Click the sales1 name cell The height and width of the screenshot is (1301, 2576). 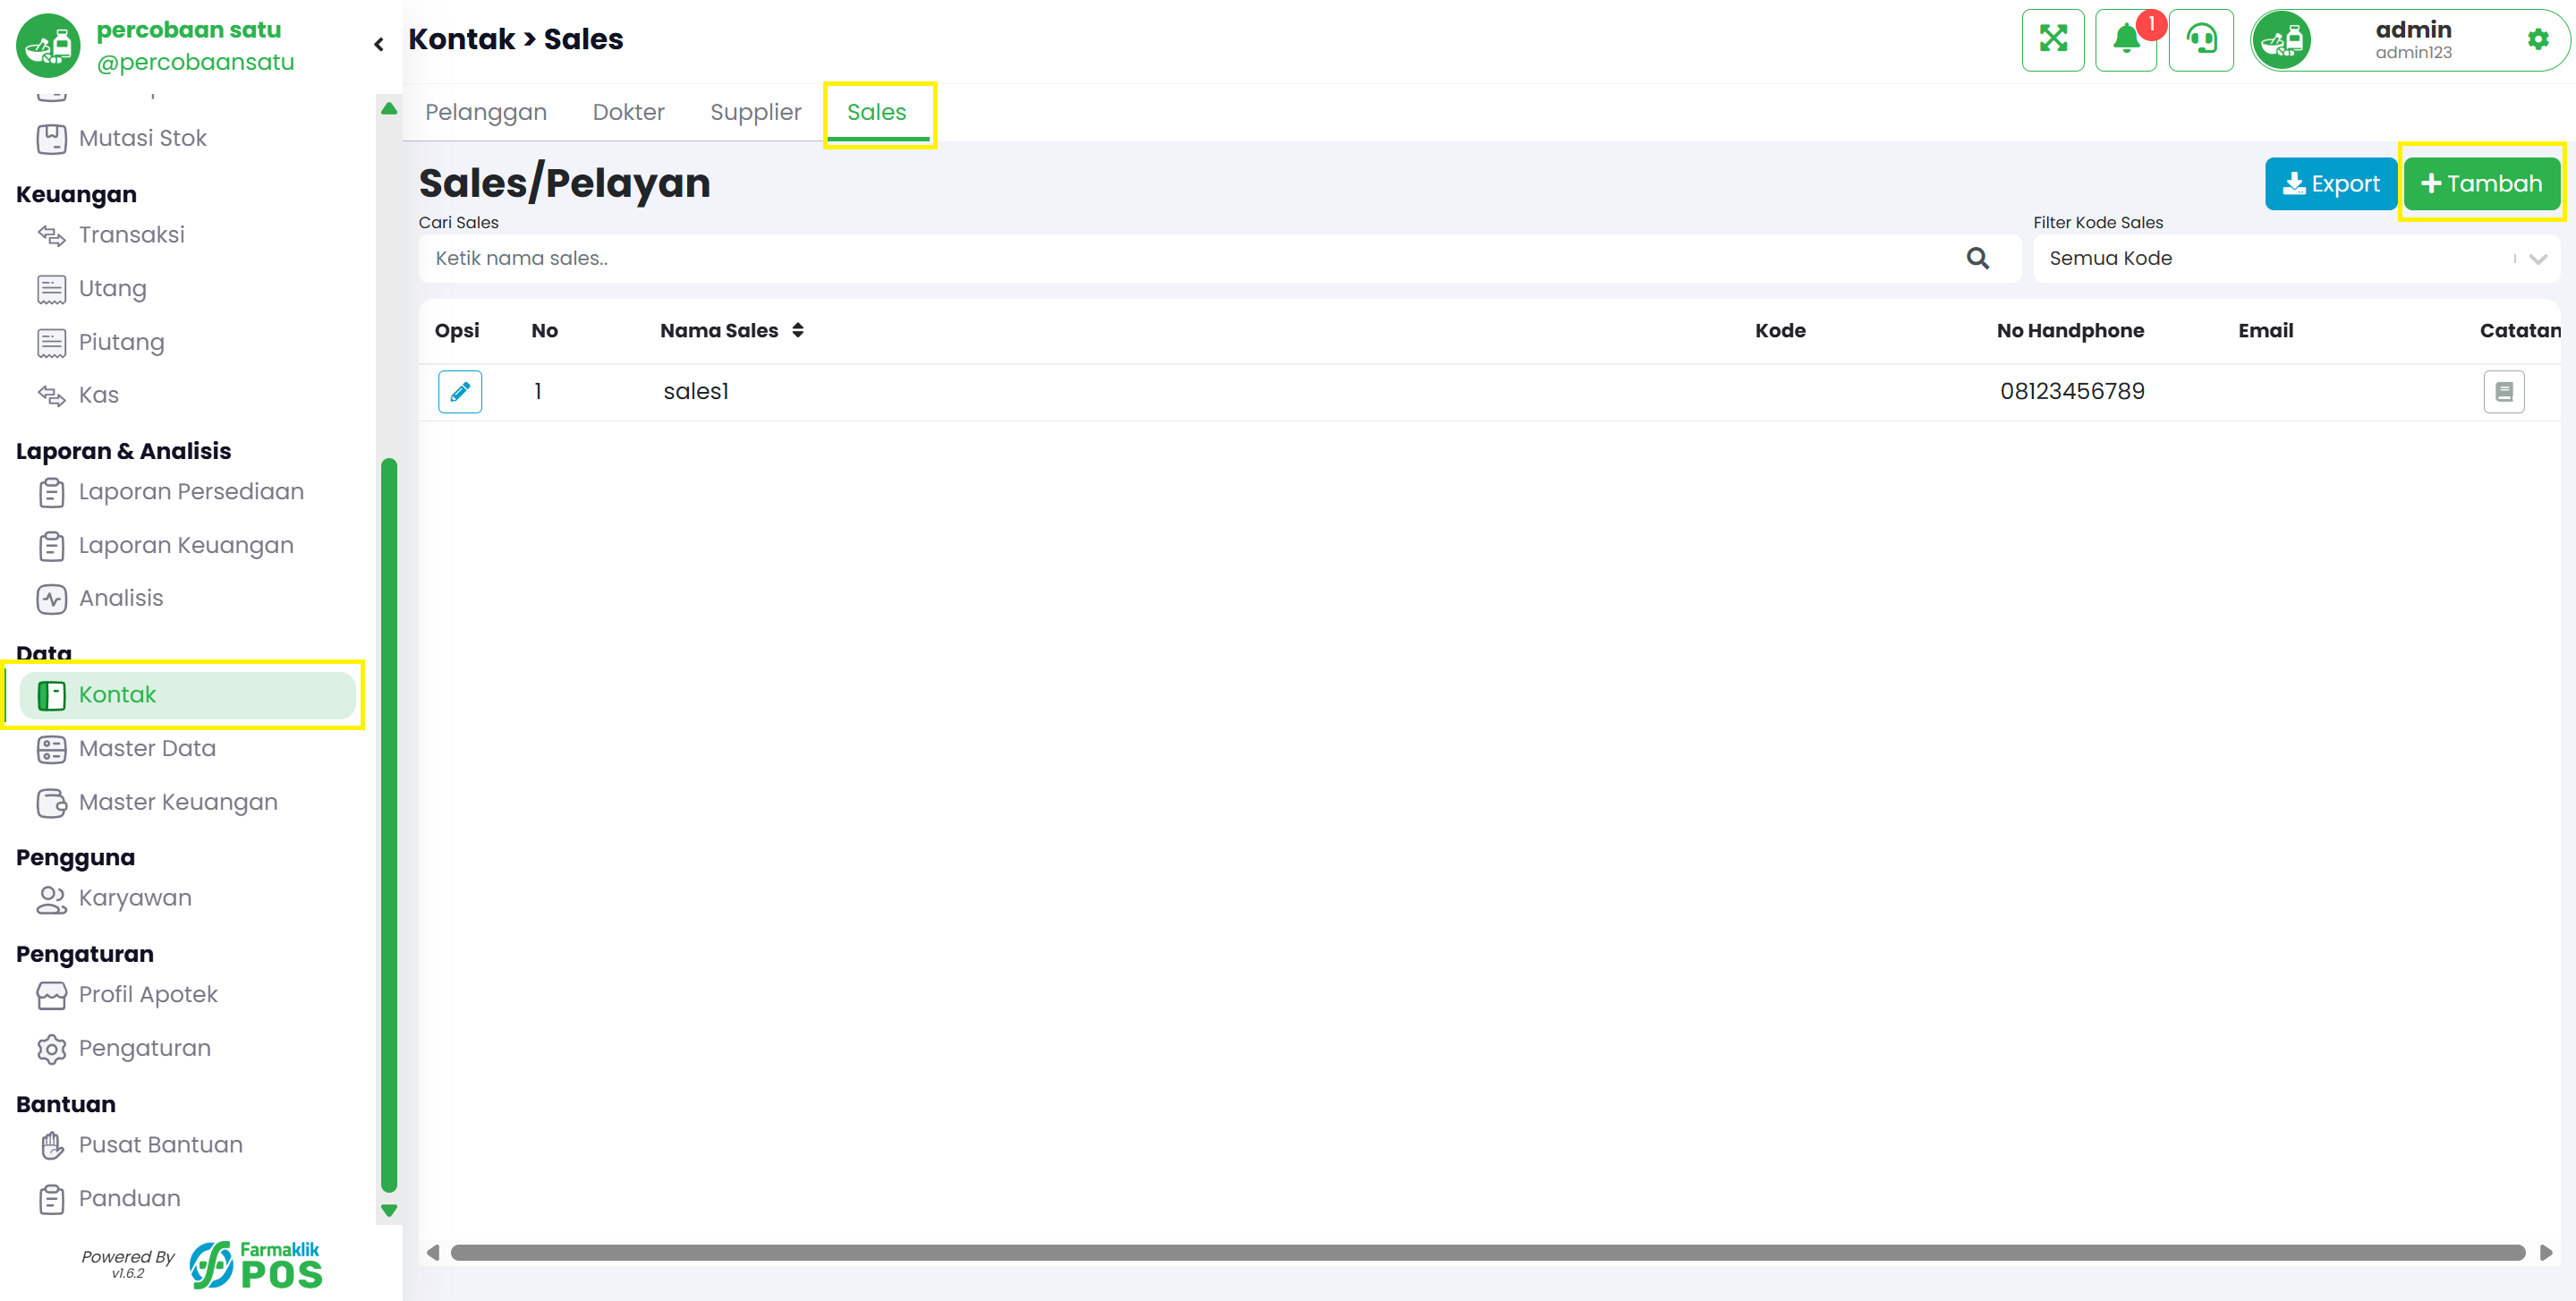(x=696, y=391)
